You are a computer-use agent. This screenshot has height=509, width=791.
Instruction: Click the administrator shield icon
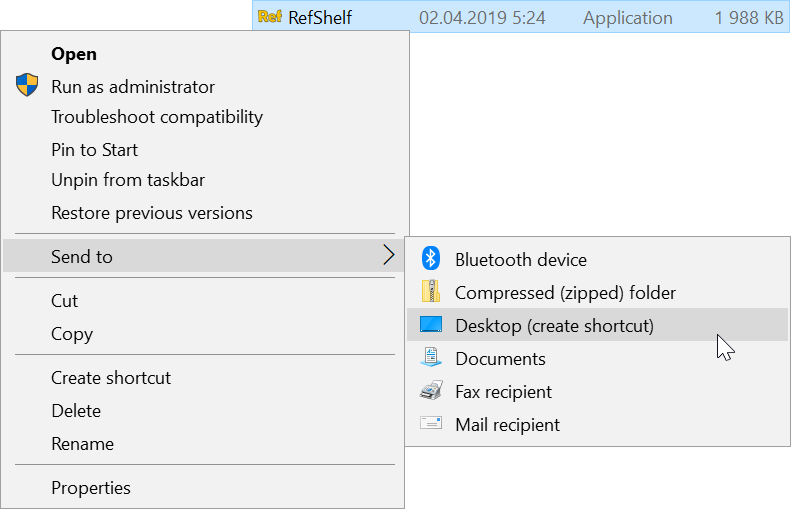point(27,86)
